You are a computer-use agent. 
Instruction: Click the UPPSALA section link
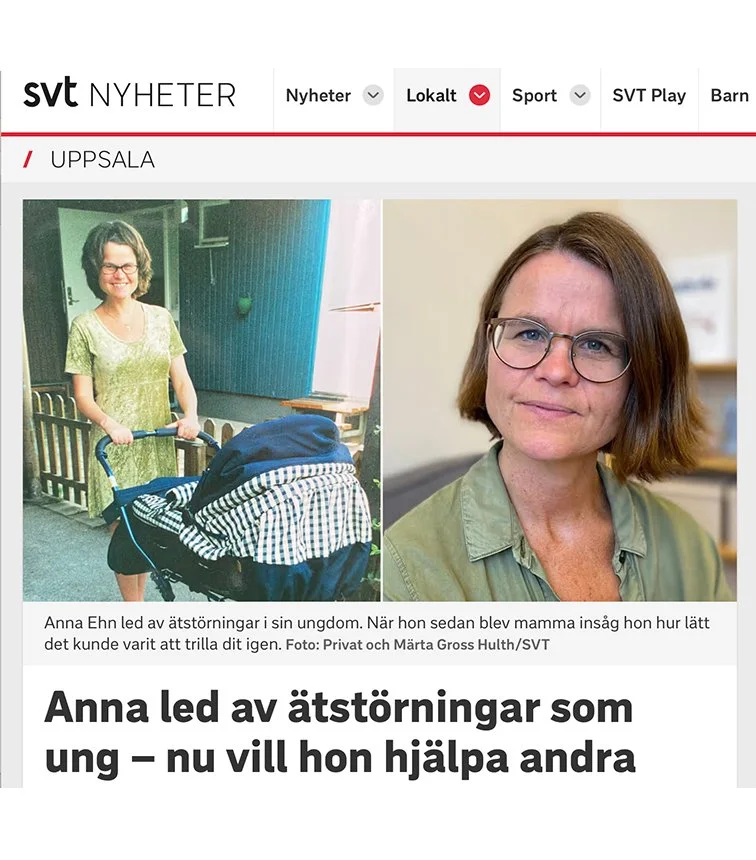point(103,160)
